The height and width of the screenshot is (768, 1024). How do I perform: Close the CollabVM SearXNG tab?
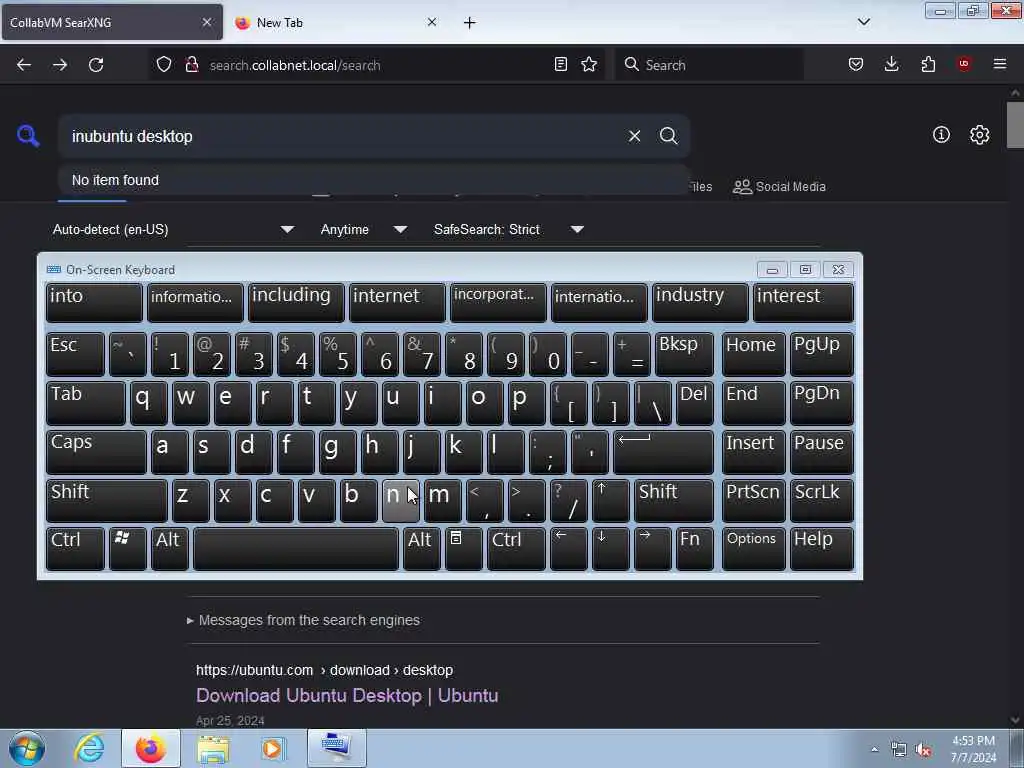[x=206, y=22]
